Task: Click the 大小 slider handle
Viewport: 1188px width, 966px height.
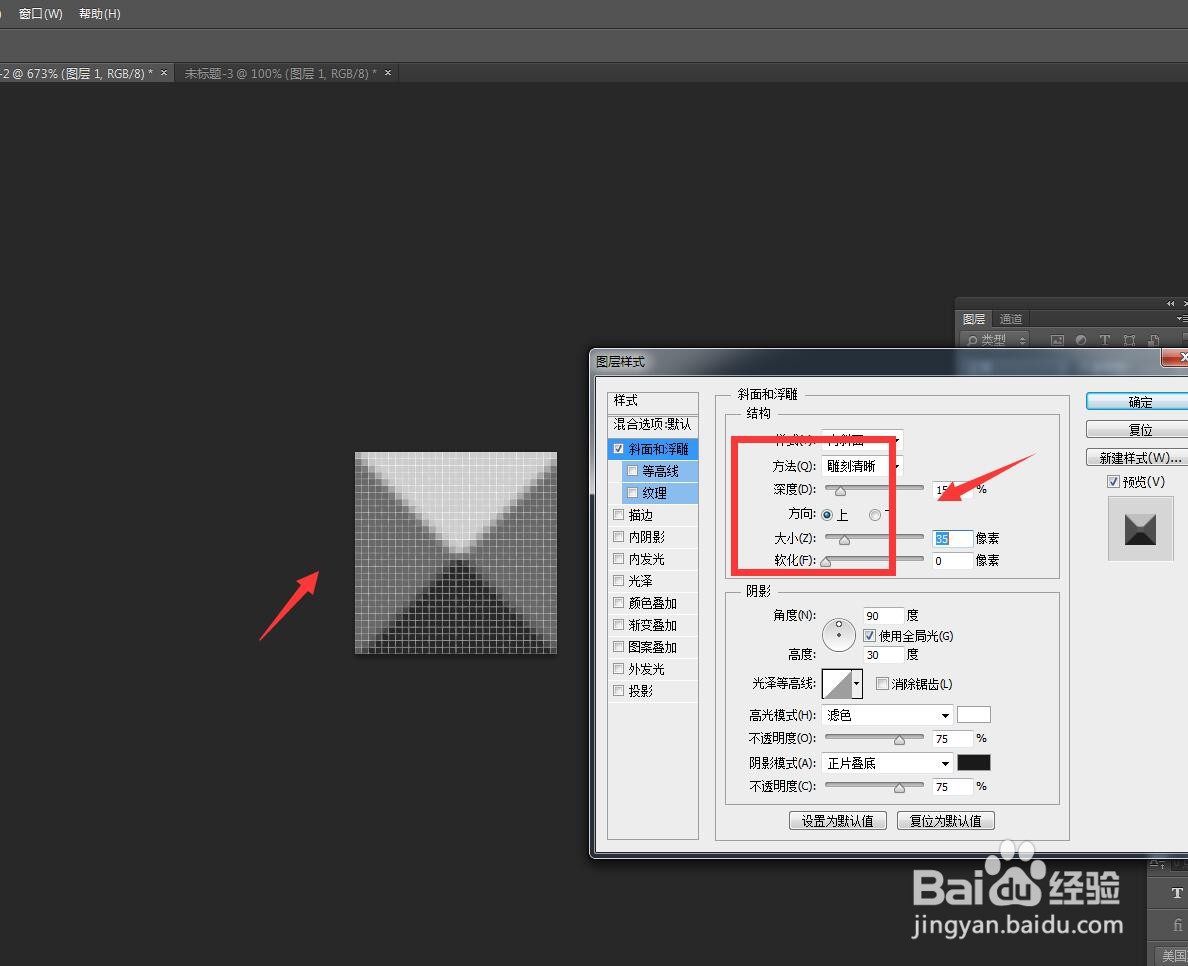Action: (844, 539)
